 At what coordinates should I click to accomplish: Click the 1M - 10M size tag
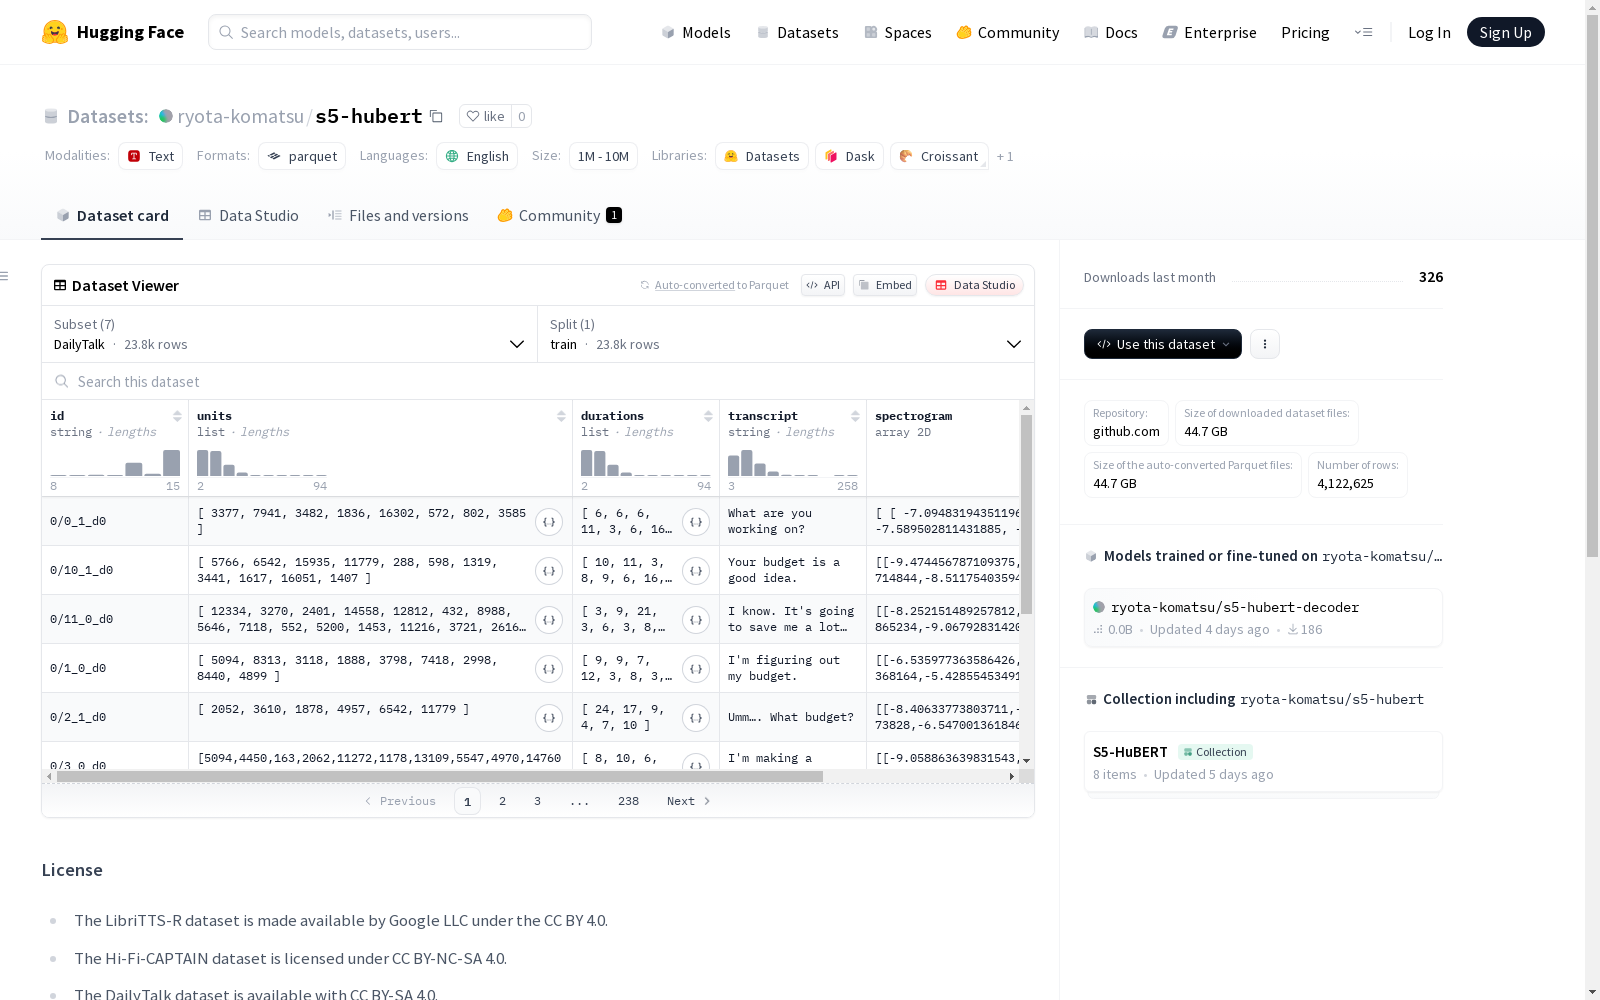click(603, 156)
